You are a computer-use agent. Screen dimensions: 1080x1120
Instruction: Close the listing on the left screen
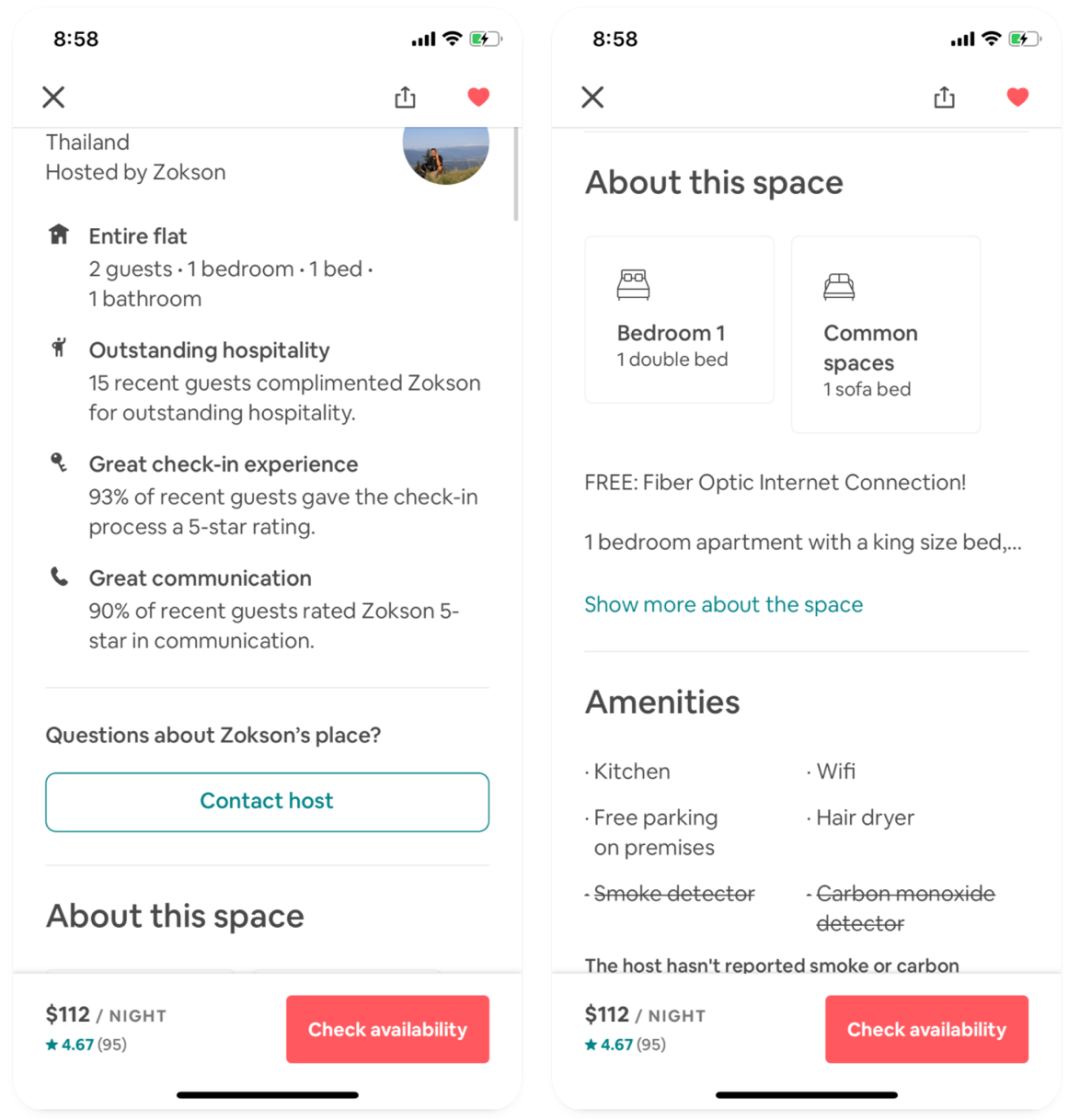point(53,97)
